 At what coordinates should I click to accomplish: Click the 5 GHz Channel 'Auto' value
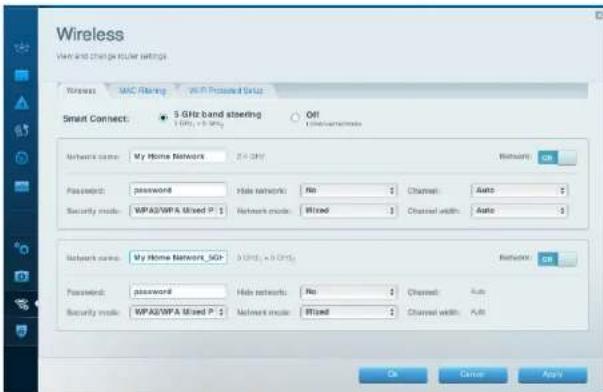point(478,292)
